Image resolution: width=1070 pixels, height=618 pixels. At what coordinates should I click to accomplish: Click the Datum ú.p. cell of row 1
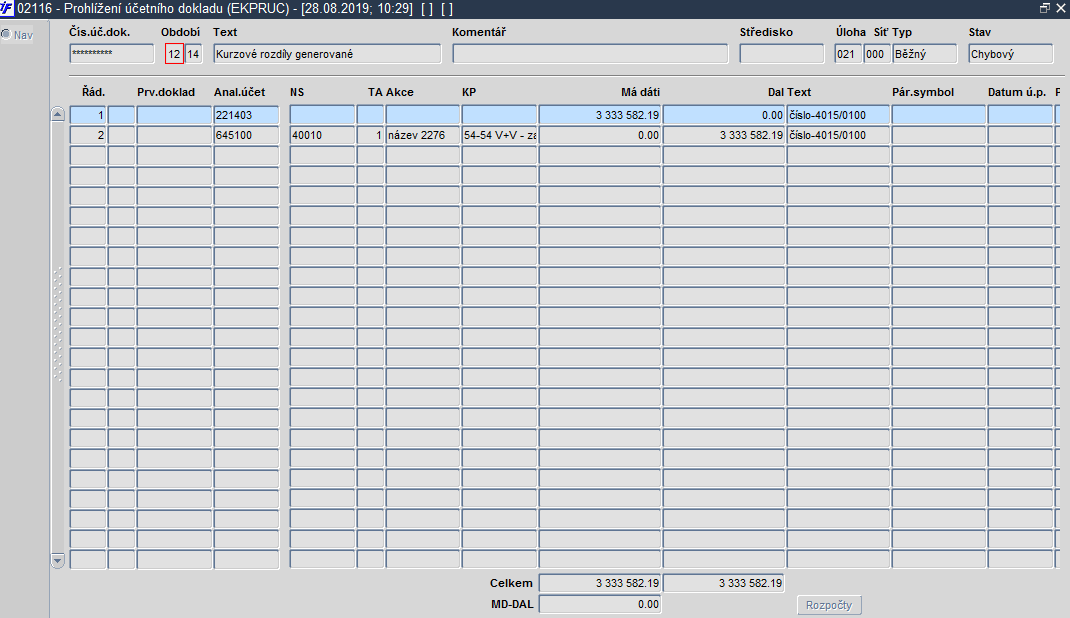coord(1020,115)
